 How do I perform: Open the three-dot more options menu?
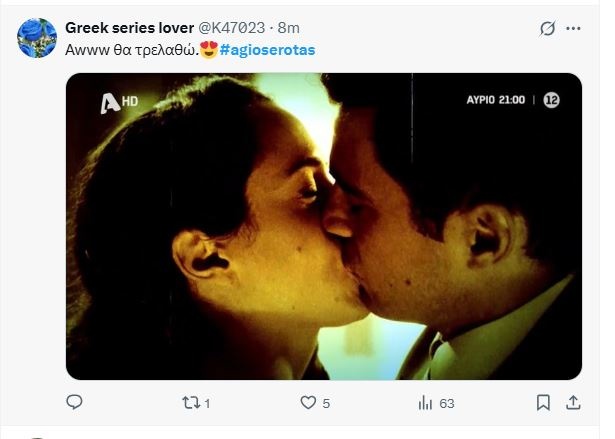coord(574,29)
